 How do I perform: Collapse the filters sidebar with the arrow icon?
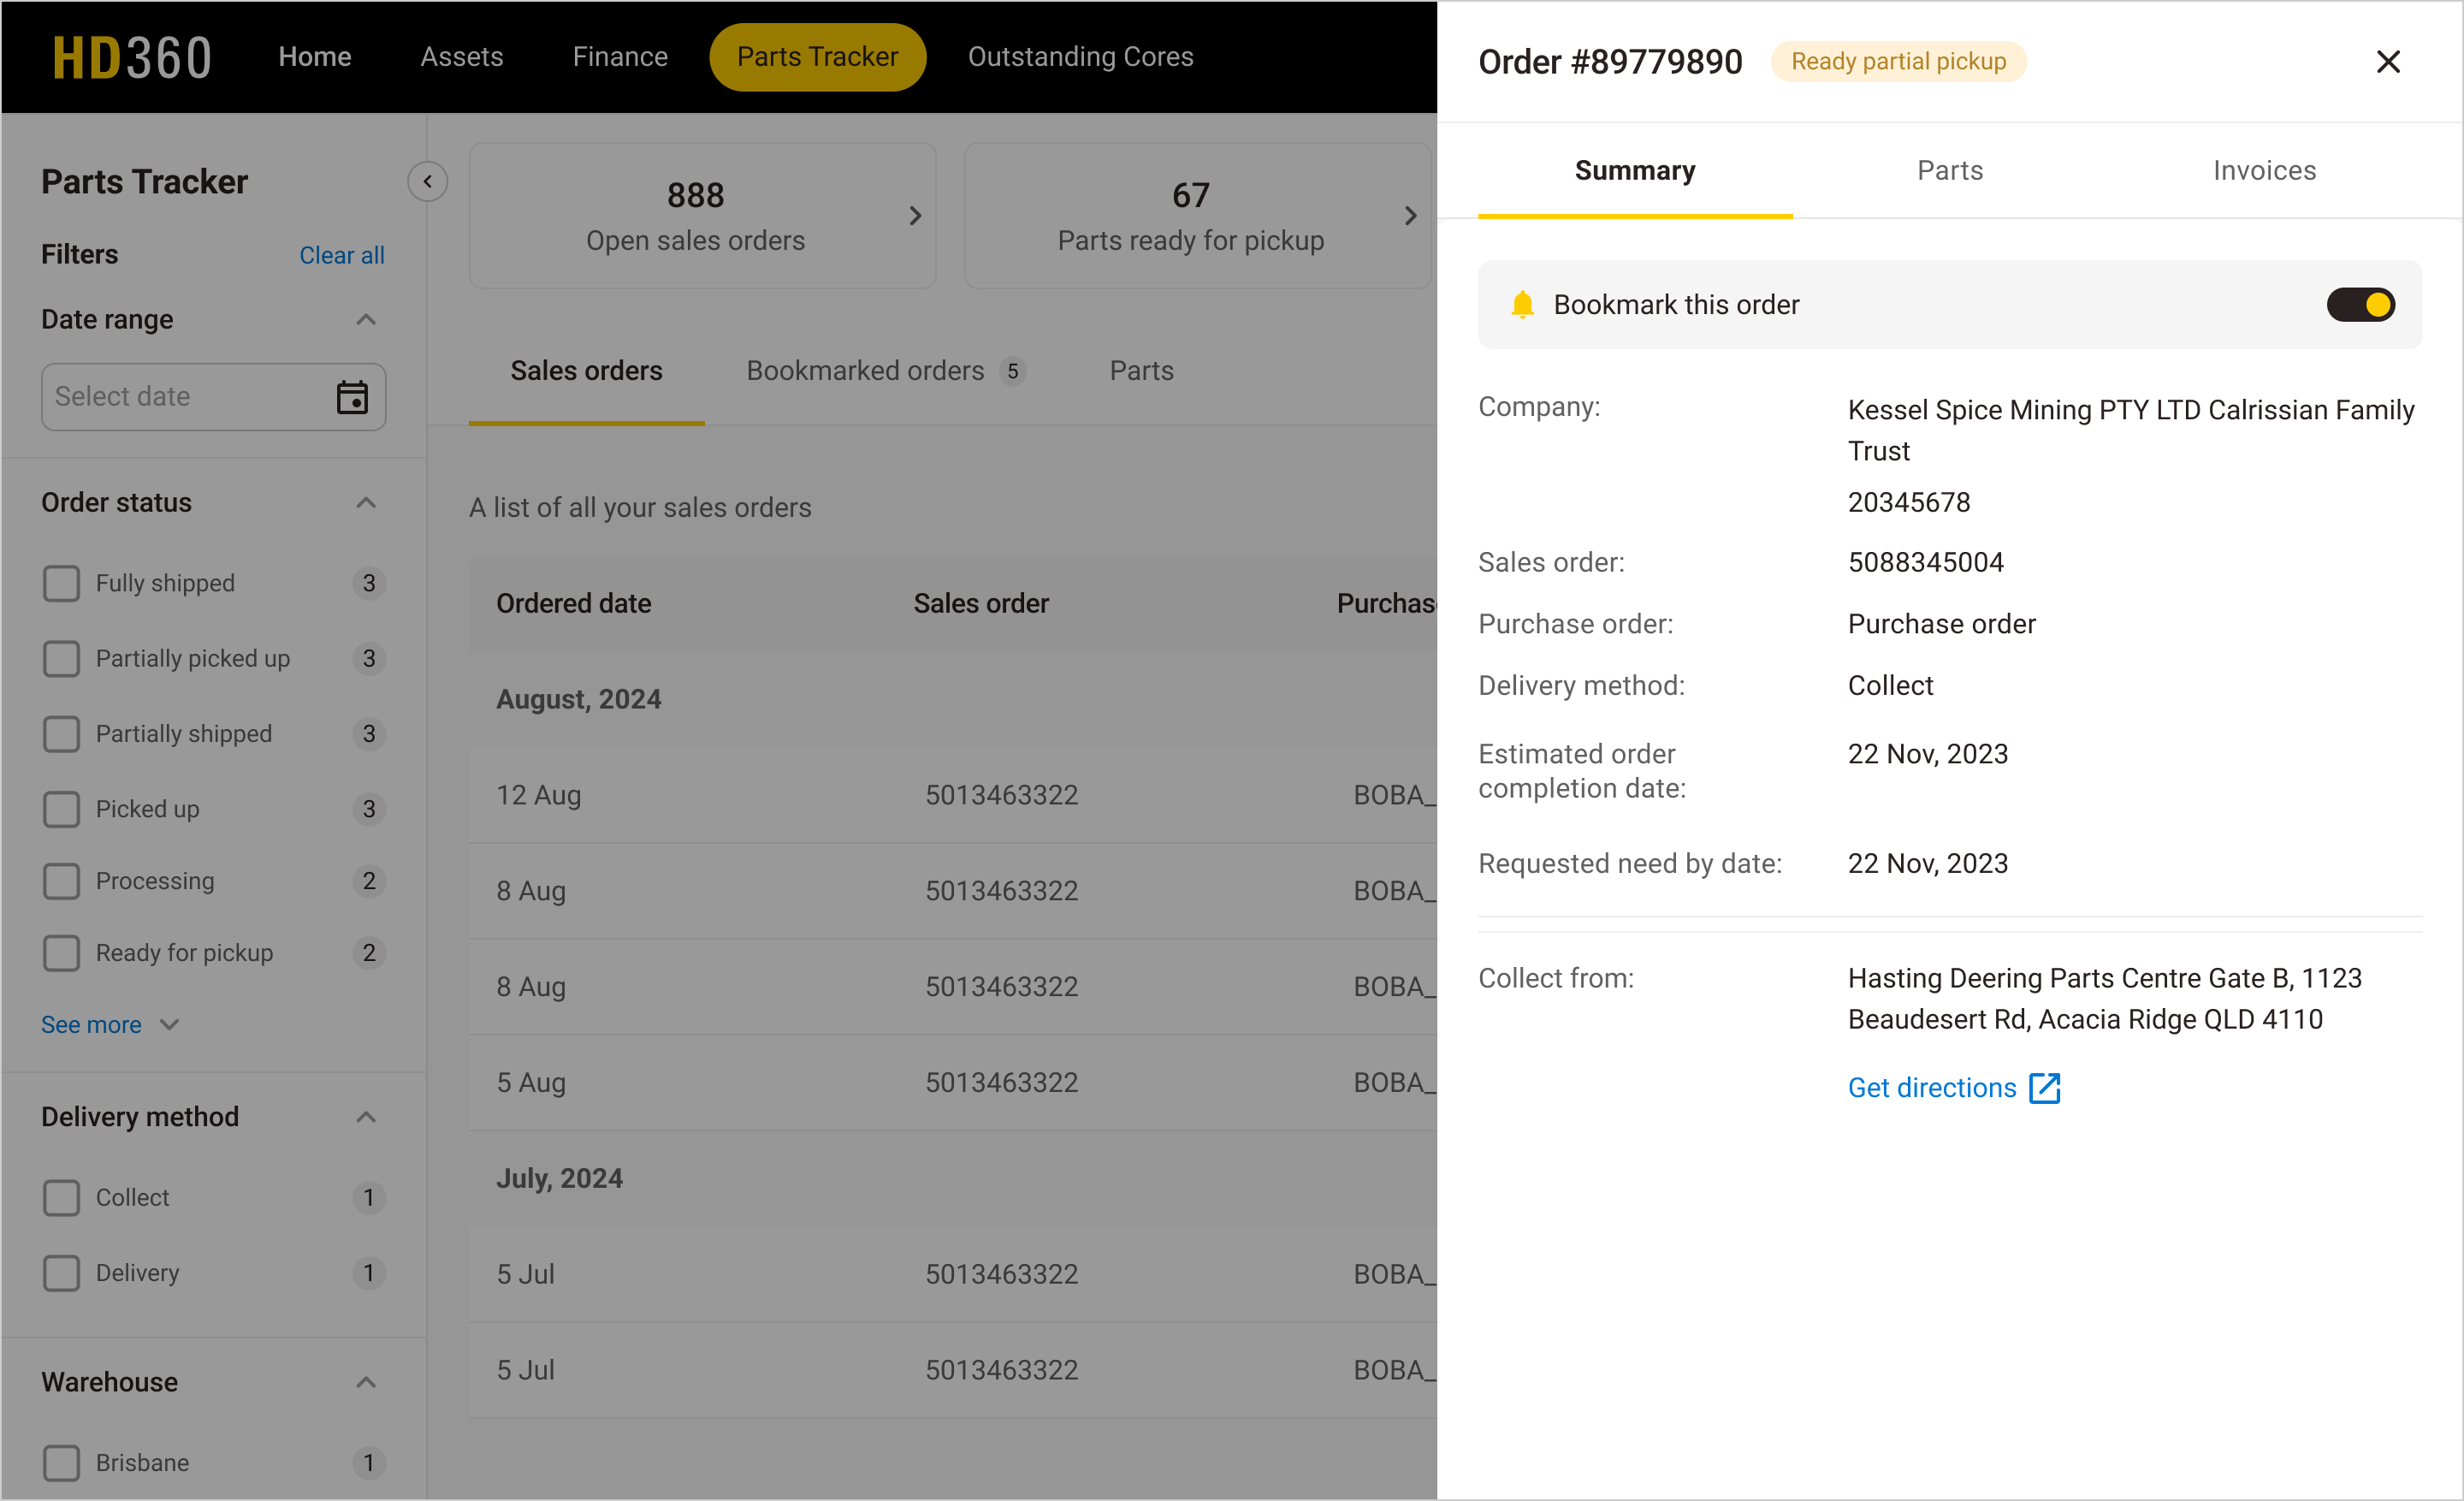[428, 181]
